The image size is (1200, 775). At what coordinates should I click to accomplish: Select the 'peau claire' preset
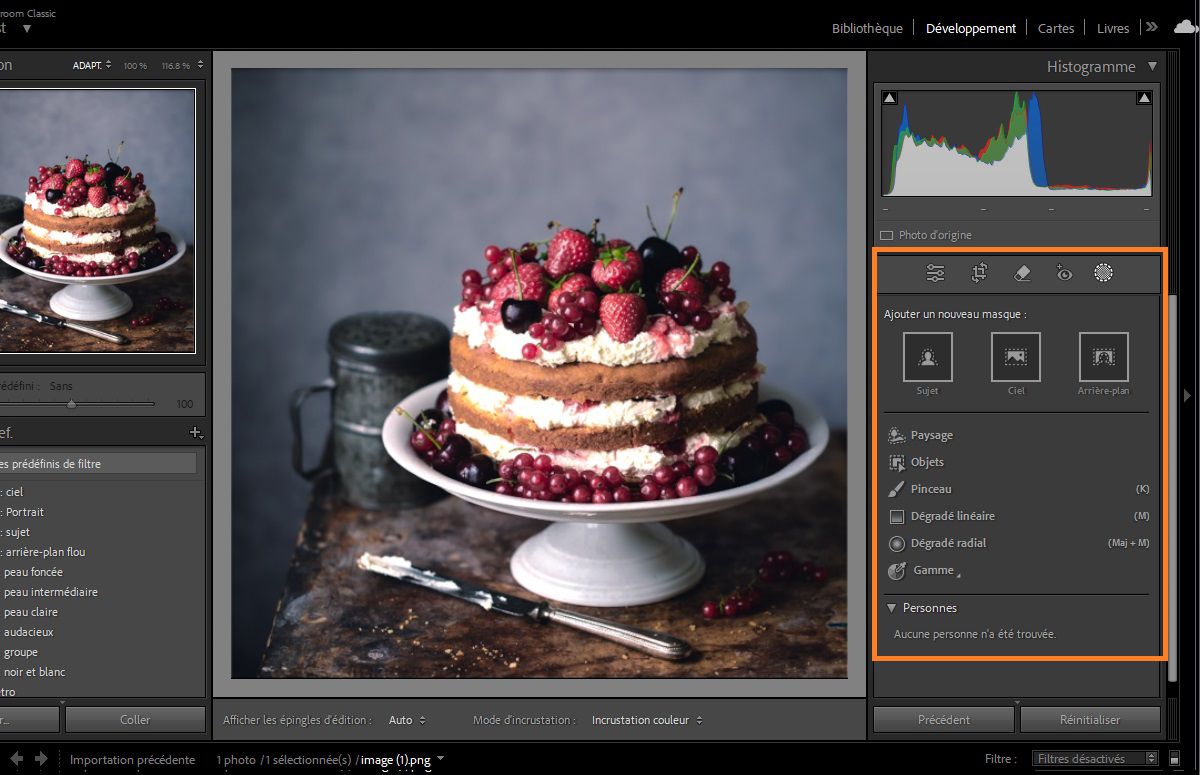[31, 612]
